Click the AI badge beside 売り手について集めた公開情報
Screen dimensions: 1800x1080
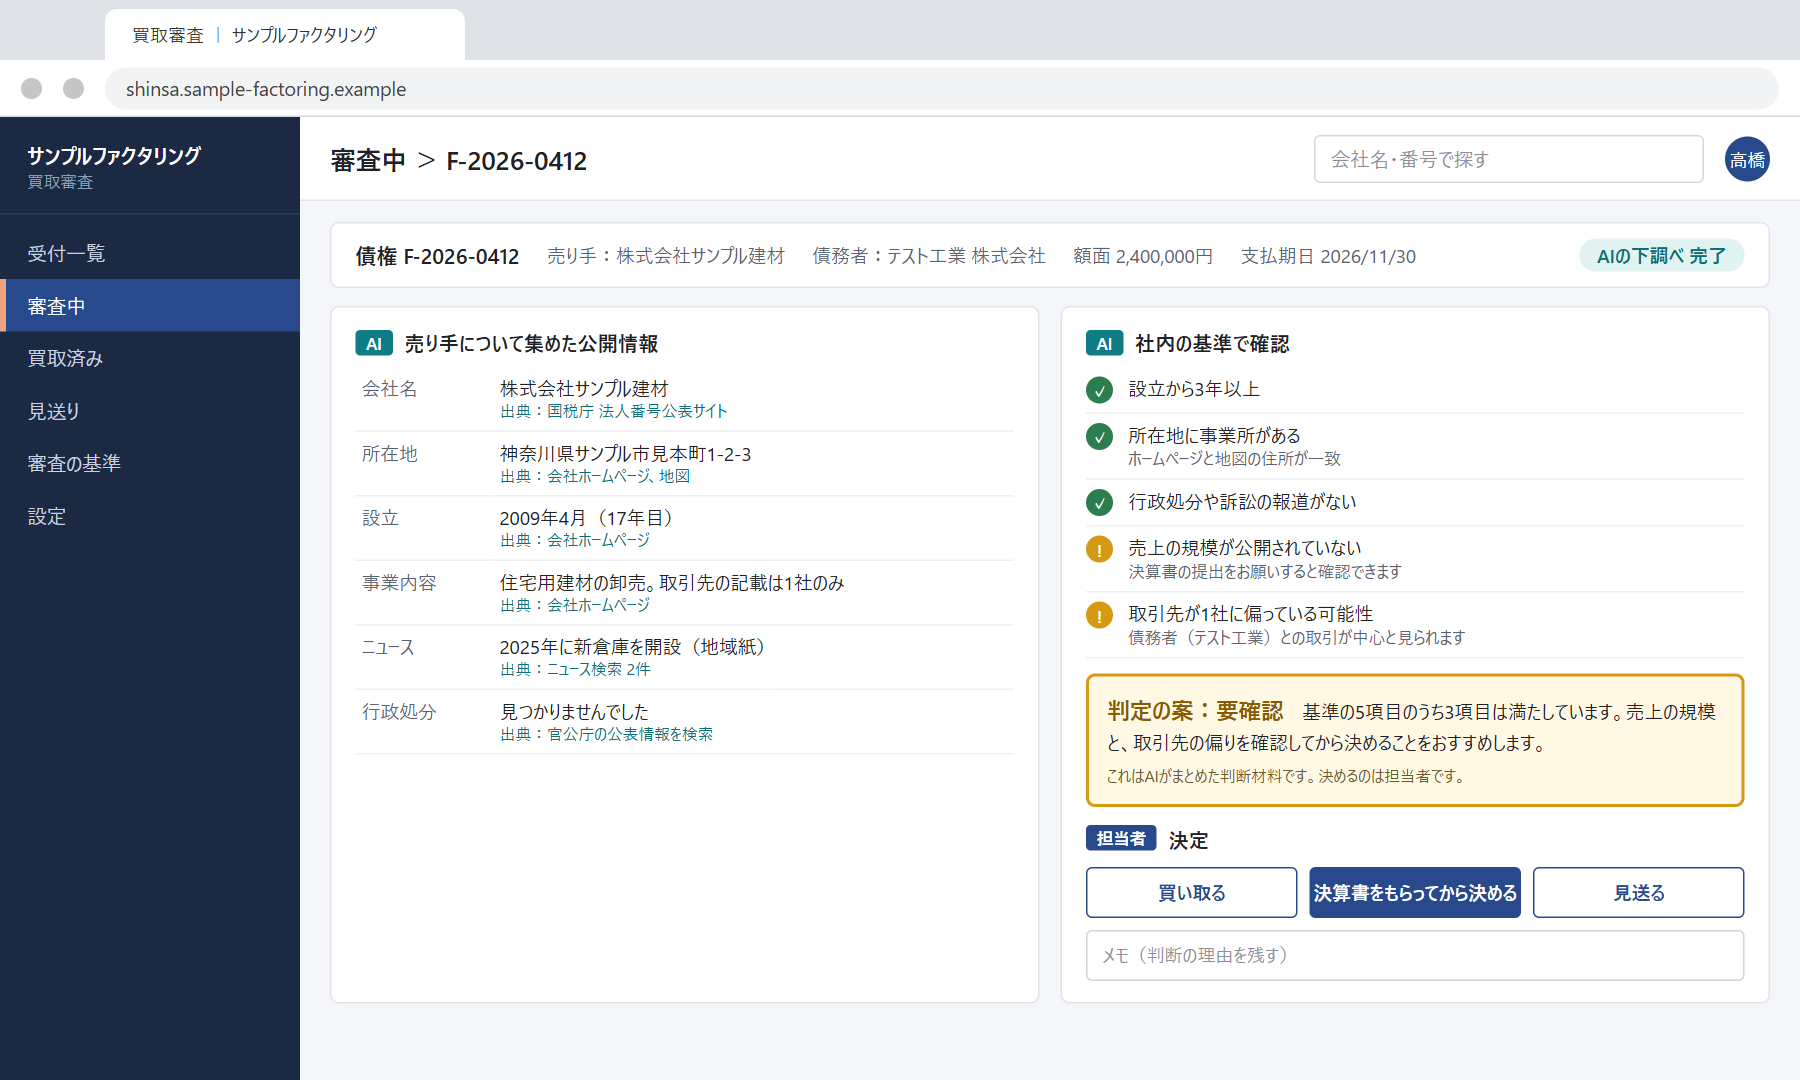click(374, 344)
